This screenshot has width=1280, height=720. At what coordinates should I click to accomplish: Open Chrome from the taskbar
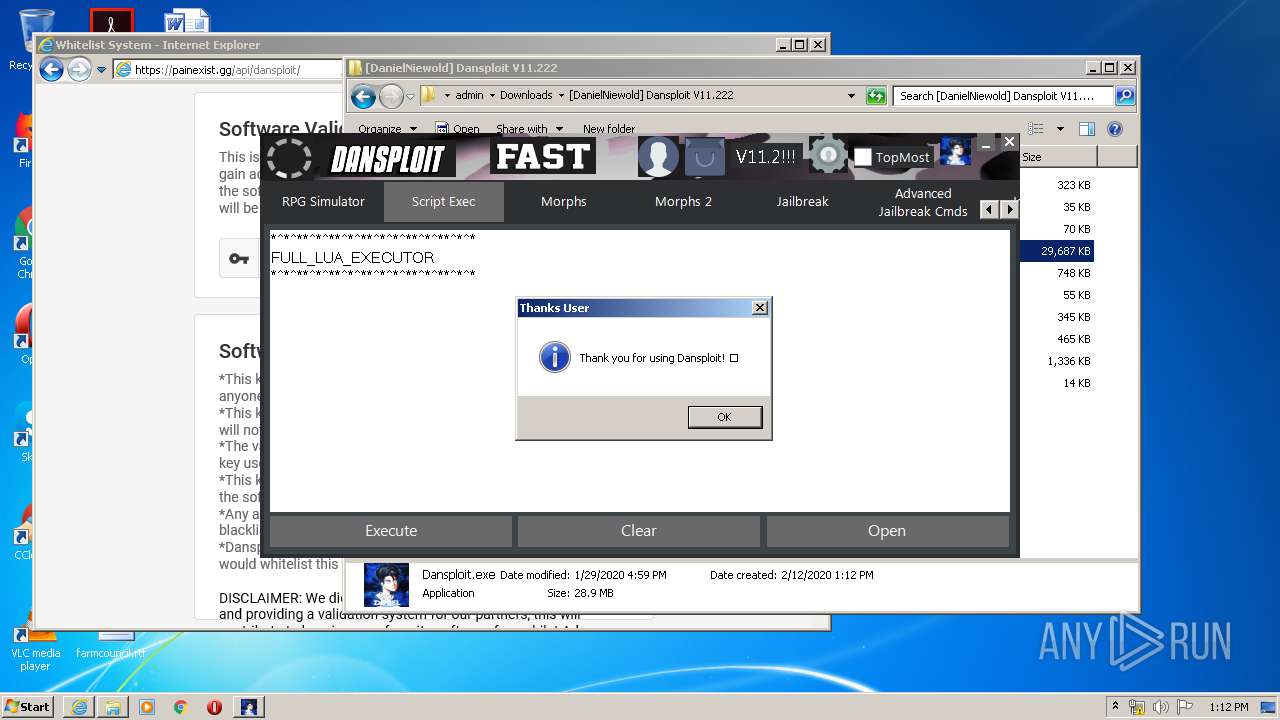tap(180, 707)
